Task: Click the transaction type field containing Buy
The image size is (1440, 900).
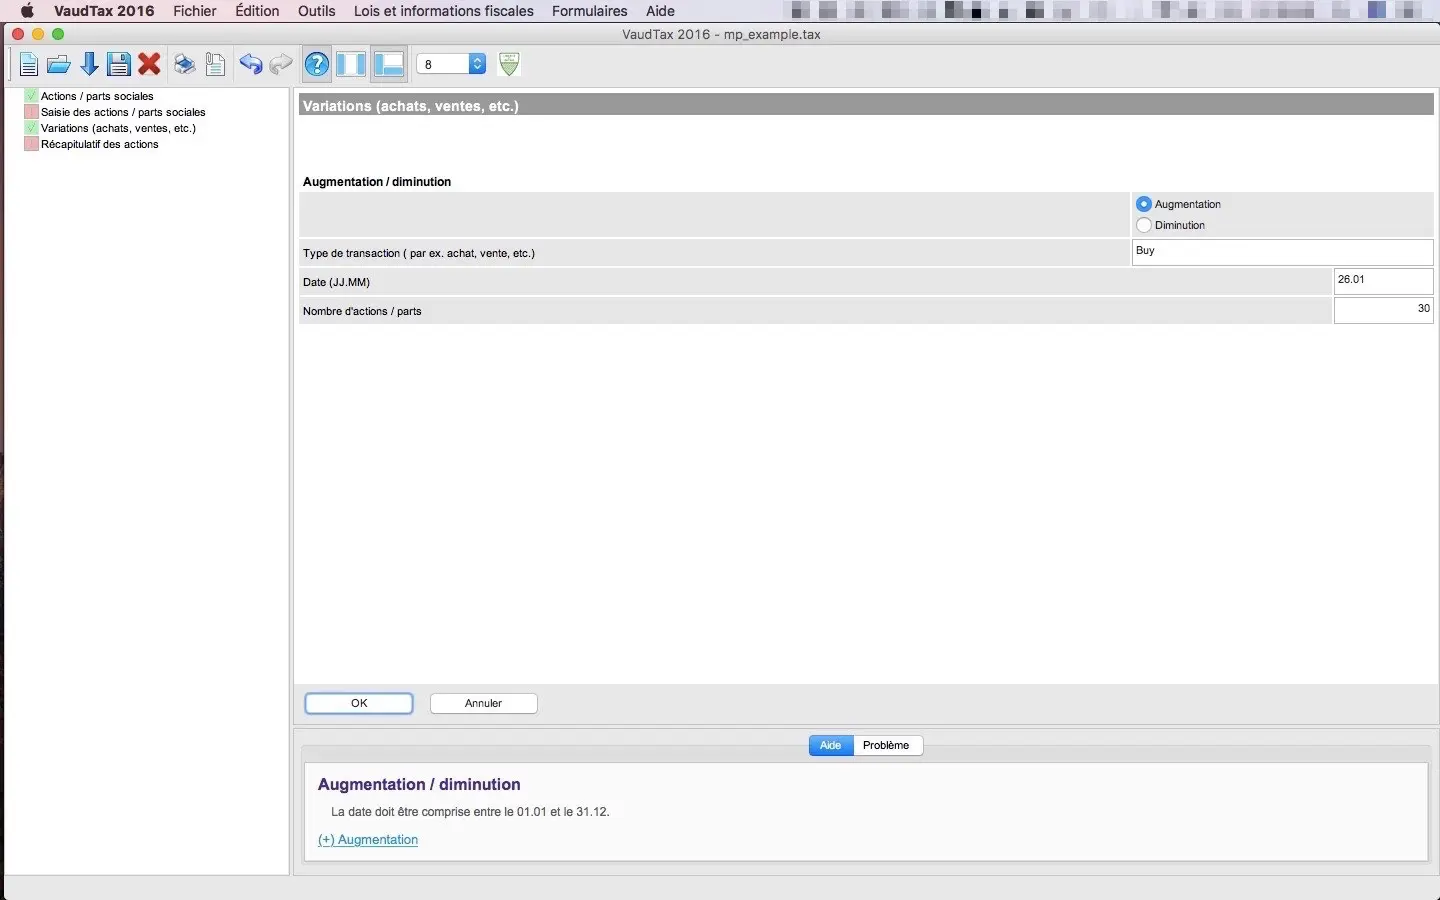Action: click(x=1282, y=252)
